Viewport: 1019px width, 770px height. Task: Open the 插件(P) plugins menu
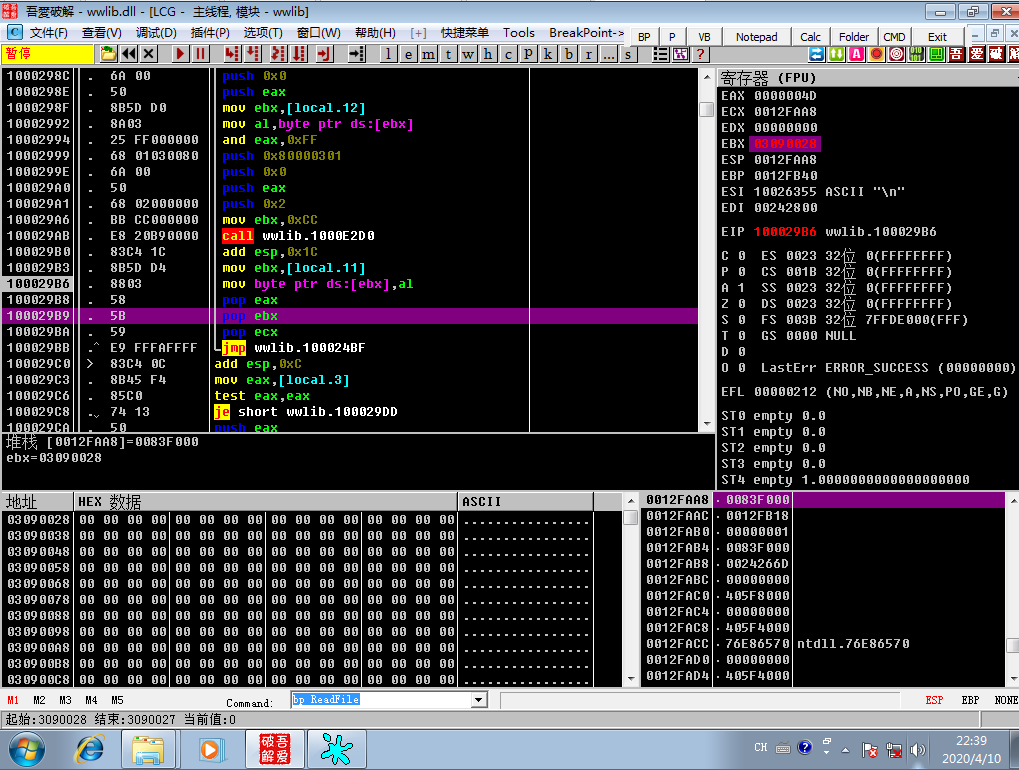tap(210, 32)
